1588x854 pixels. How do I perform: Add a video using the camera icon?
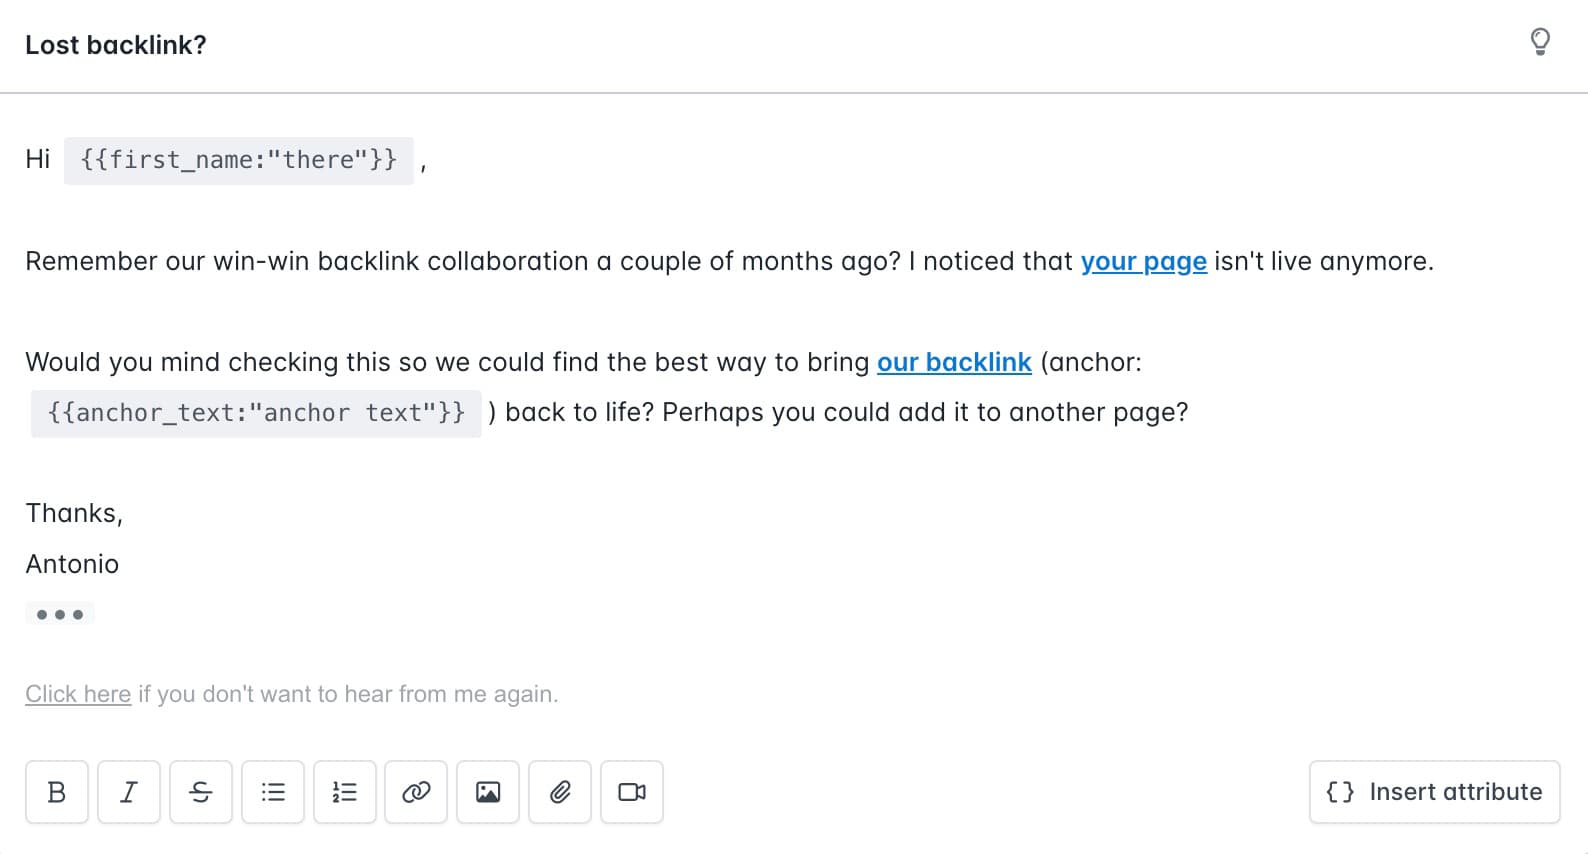632,792
